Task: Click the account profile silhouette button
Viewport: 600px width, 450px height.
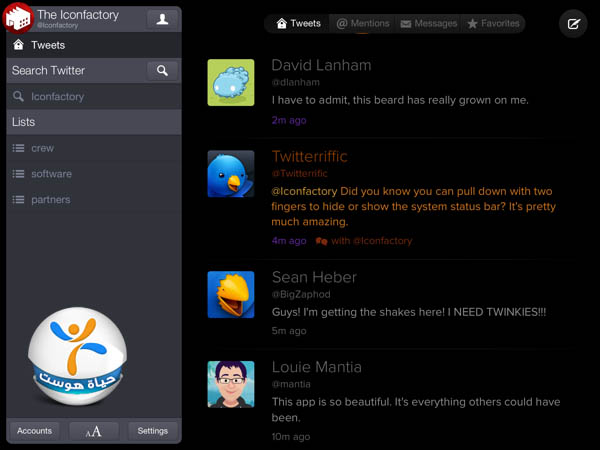Action: pos(162,19)
